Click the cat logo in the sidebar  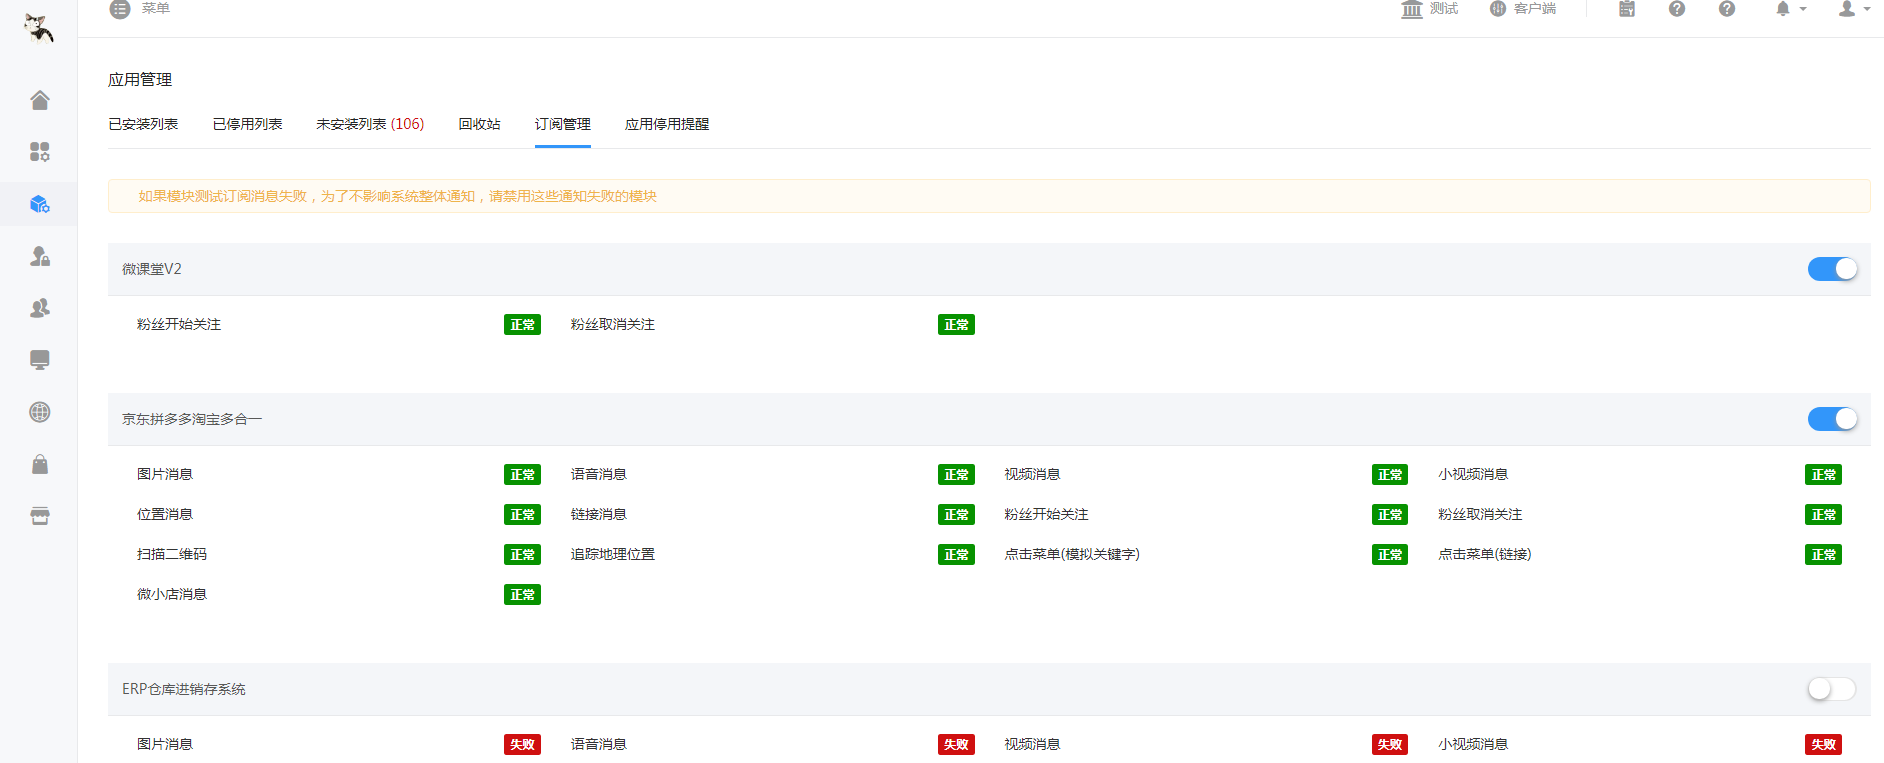coord(39,28)
